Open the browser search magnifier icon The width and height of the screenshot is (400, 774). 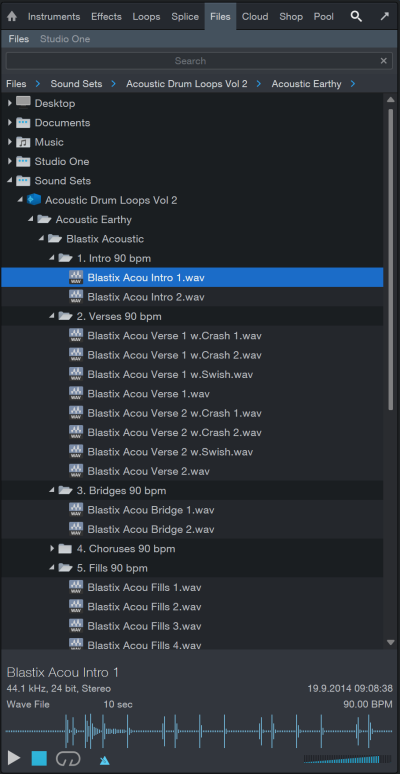(x=356, y=16)
